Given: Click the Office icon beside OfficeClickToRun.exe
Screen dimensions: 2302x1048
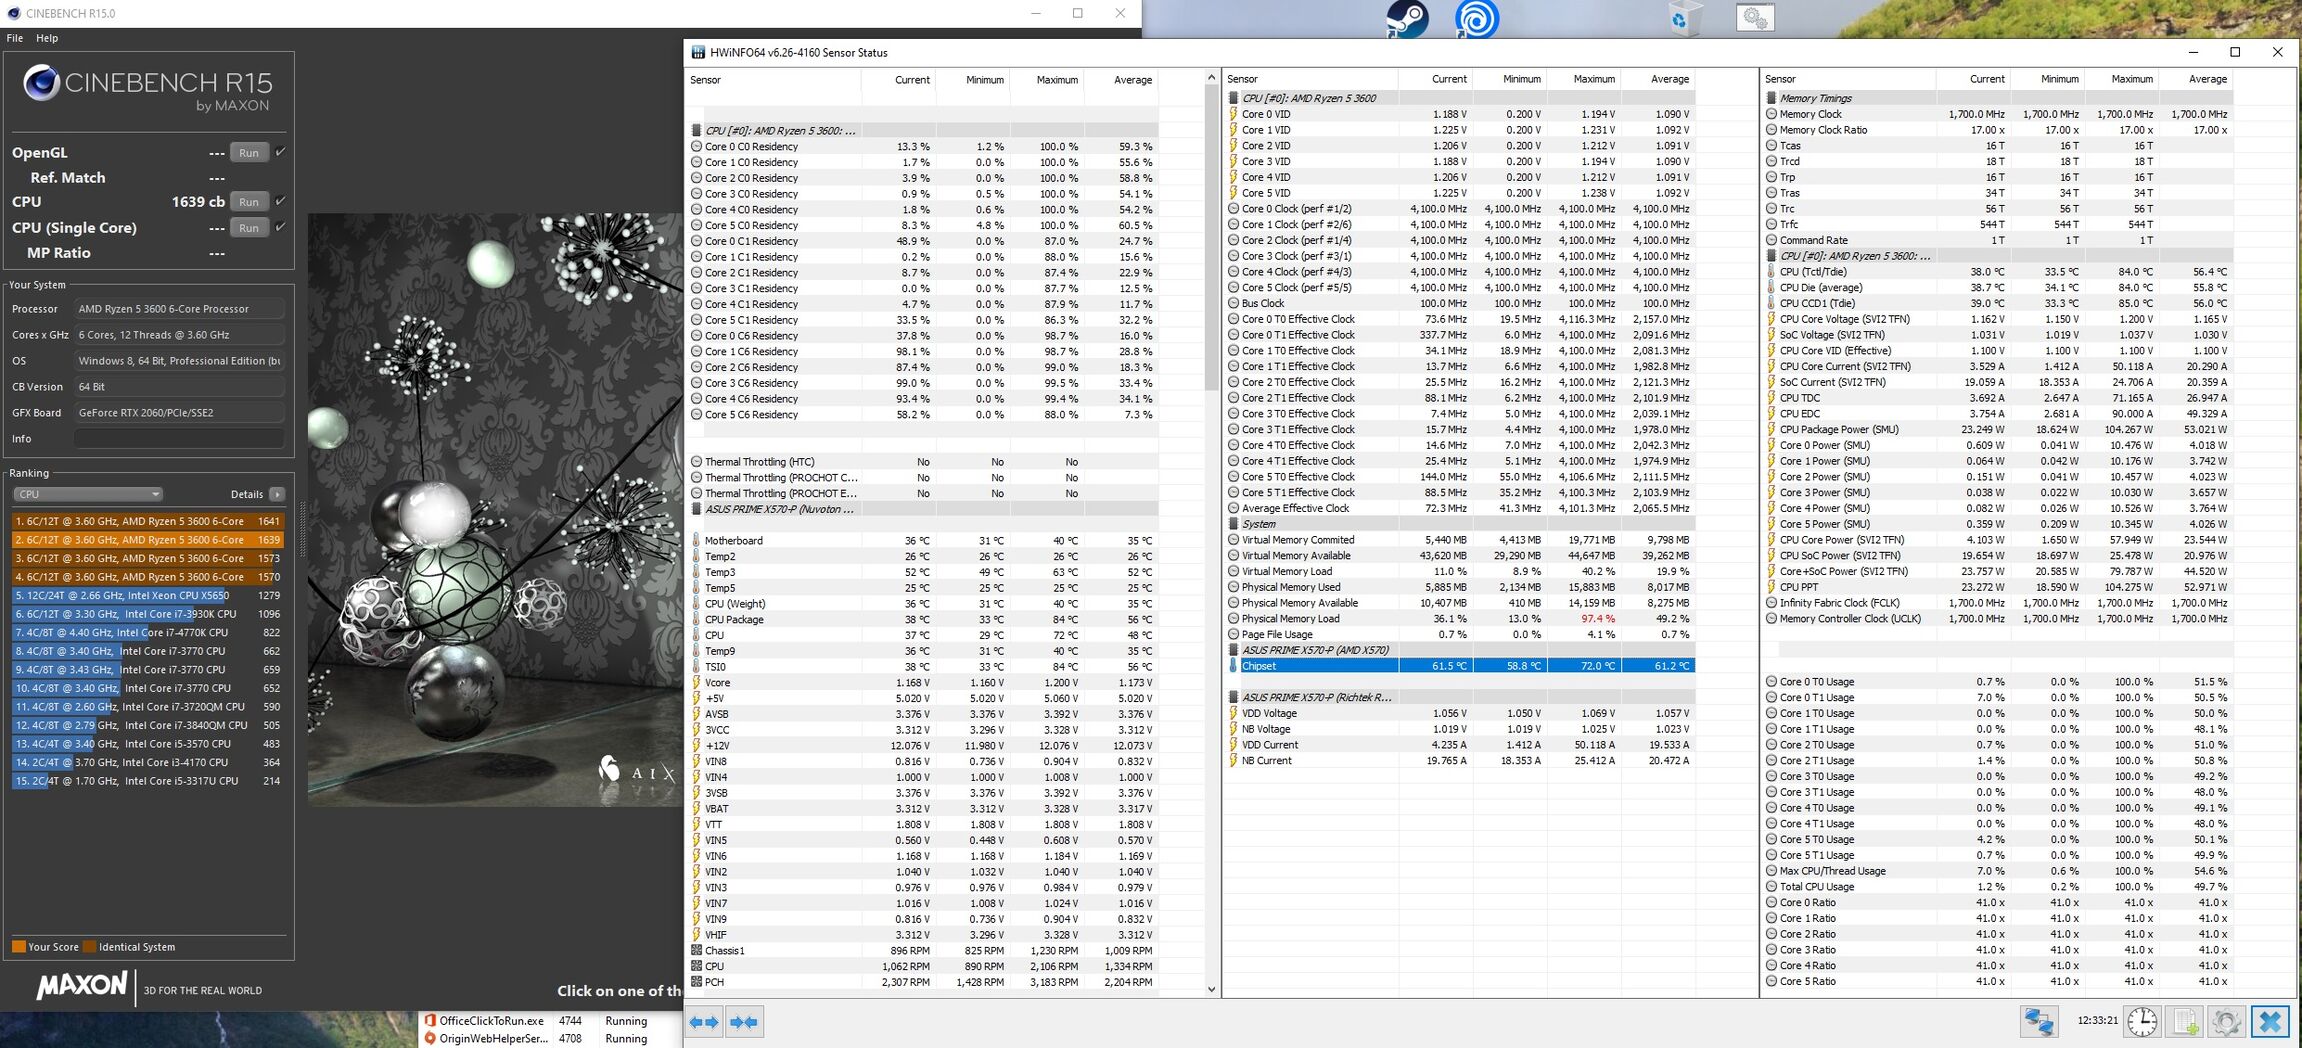Looking at the screenshot, I should coord(430,1021).
